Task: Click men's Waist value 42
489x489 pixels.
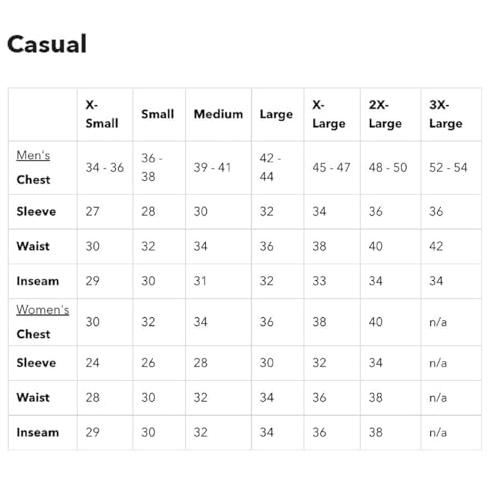Action: (436, 246)
